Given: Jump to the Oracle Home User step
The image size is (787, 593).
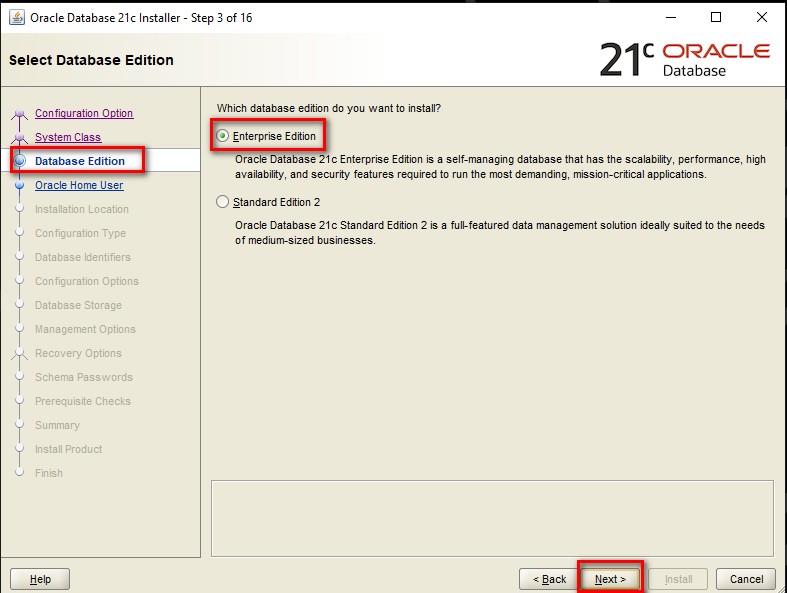Looking at the screenshot, I should [x=79, y=185].
